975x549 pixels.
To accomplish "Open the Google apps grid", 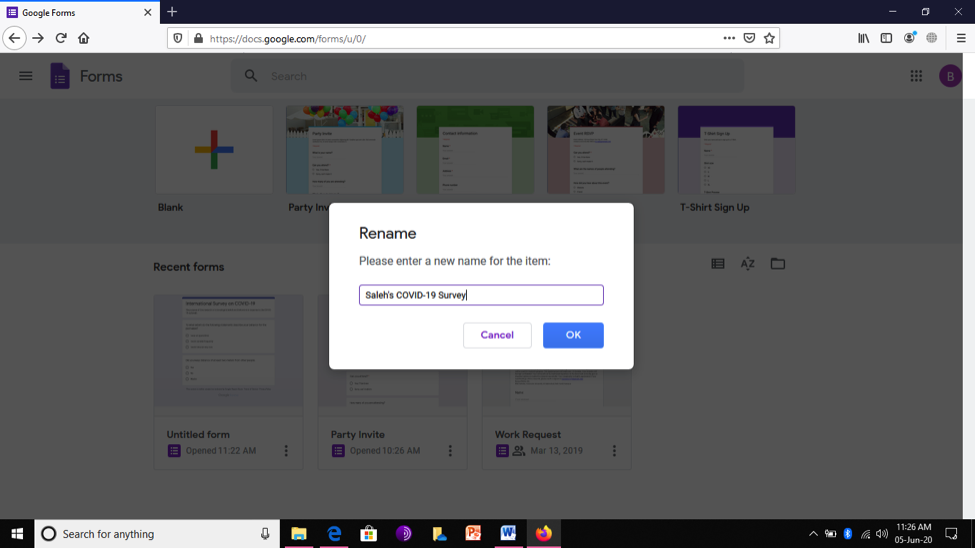I will tap(916, 76).
